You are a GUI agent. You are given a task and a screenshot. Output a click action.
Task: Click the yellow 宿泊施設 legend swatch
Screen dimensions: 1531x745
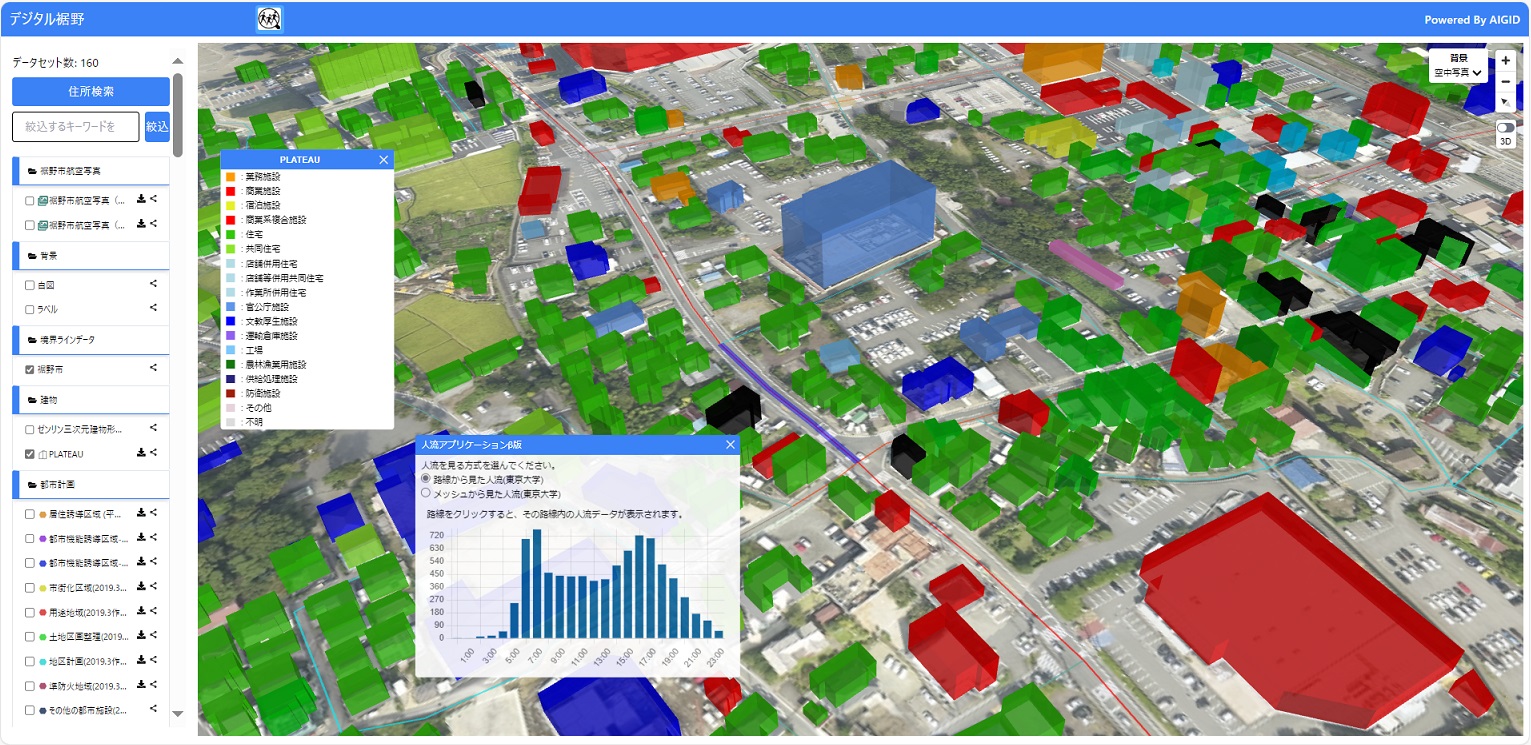tap(231, 205)
